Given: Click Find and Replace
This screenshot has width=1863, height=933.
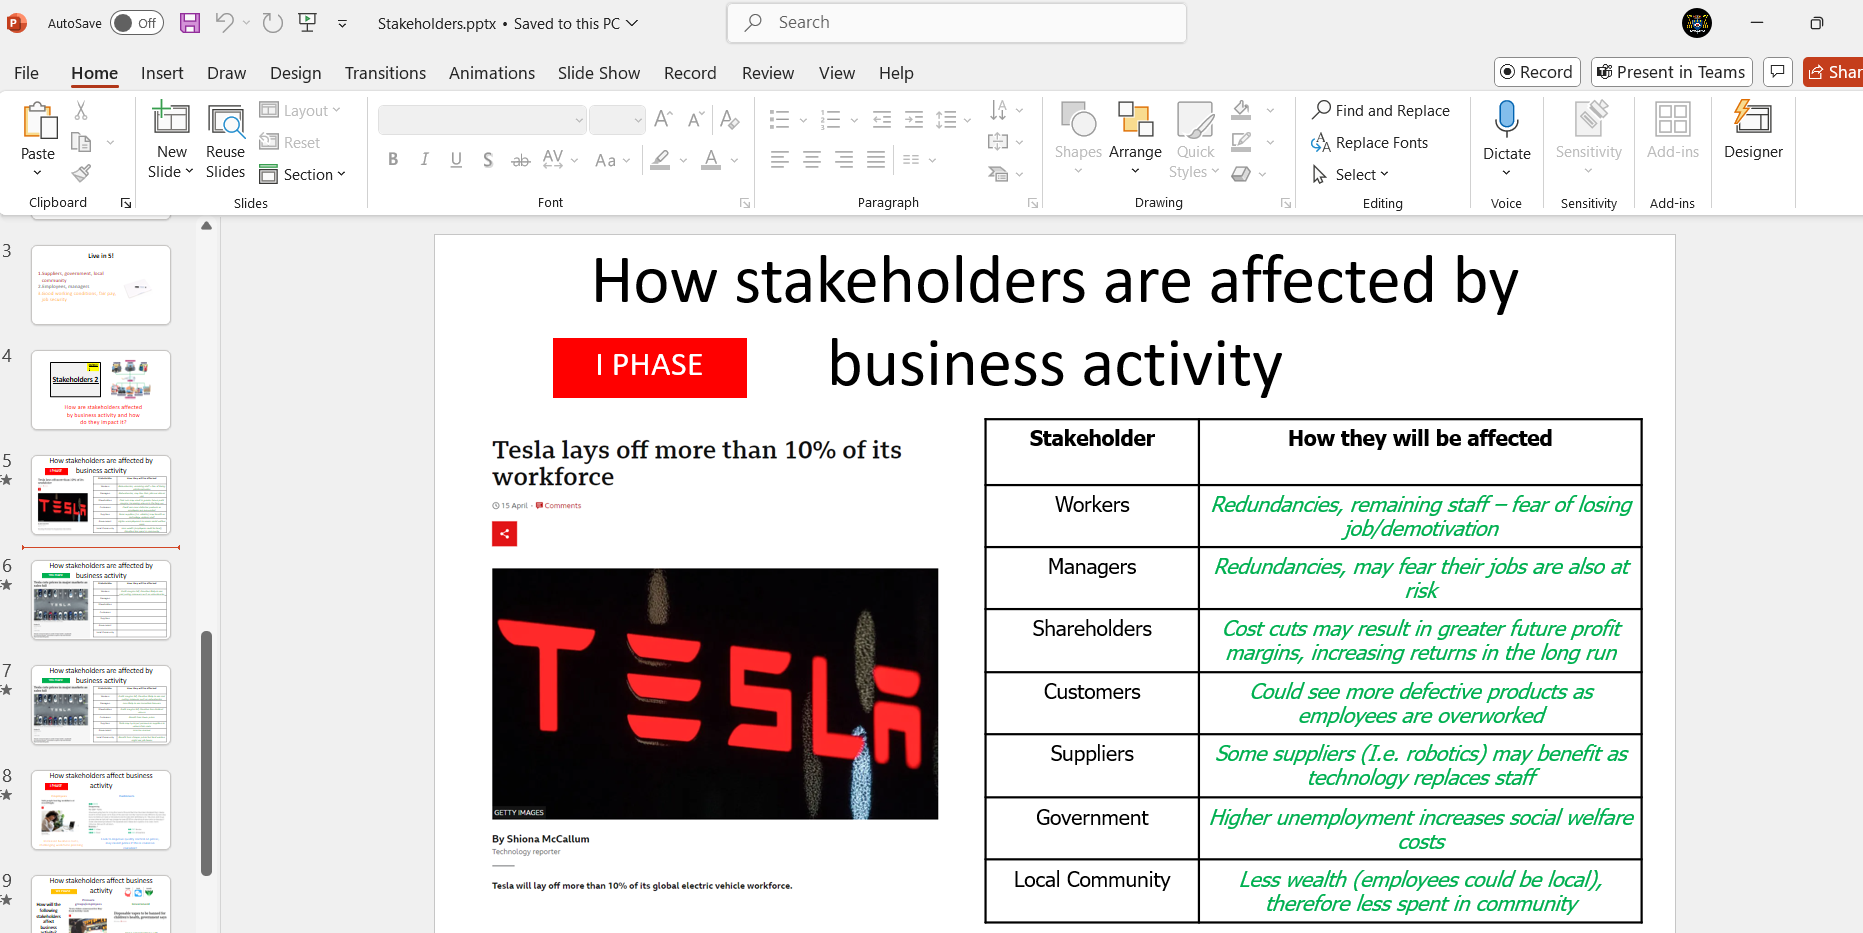Looking at the screenshot, I should click(1381, 110).
